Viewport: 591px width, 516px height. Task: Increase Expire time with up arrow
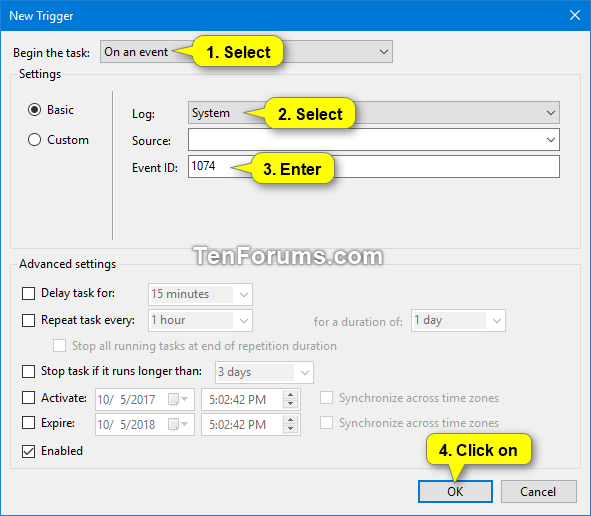click(290, 420)
